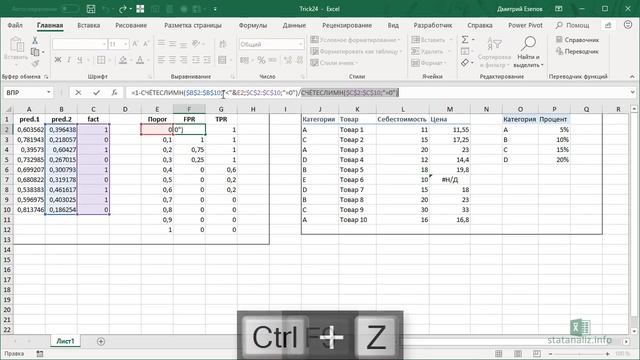Open the font name dropdown
This screenshot has height=360, width=640.
tap(104, 44)
